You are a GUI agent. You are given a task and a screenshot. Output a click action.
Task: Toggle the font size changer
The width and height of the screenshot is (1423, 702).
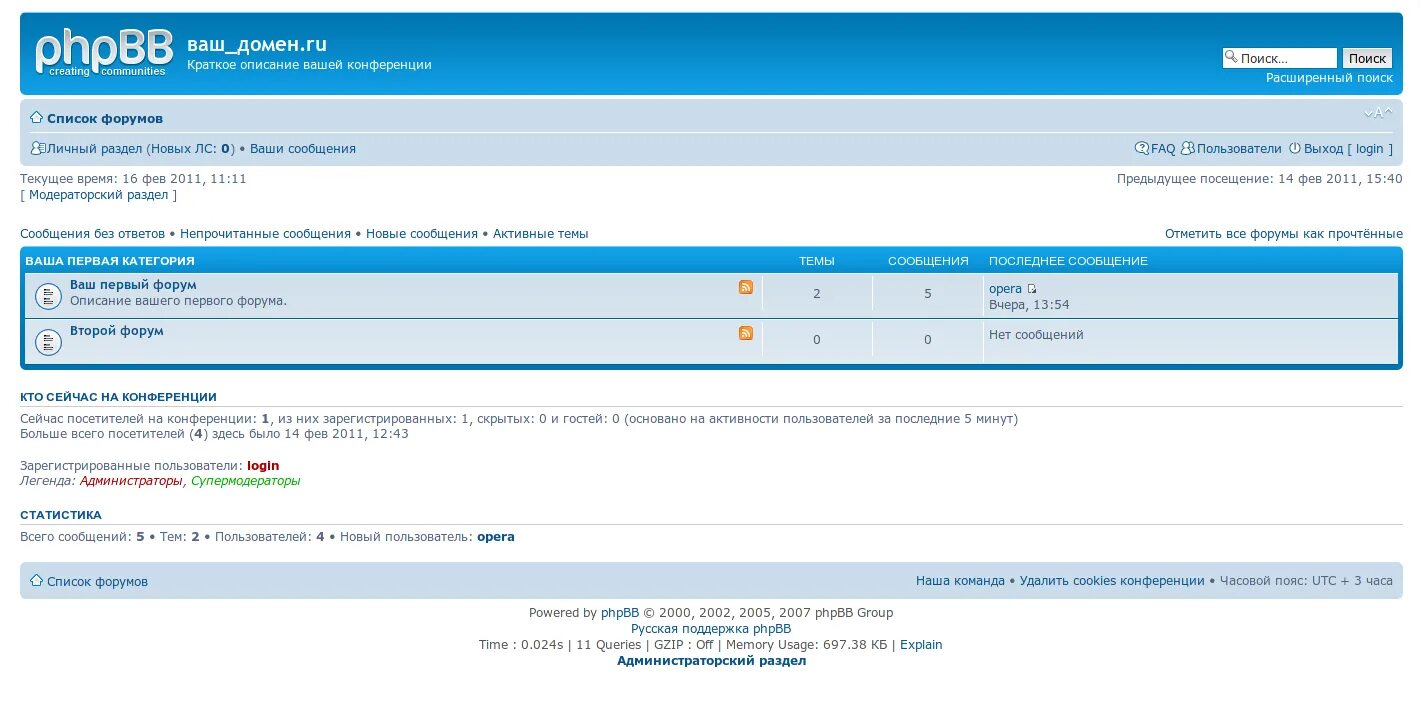[1377, 112]
